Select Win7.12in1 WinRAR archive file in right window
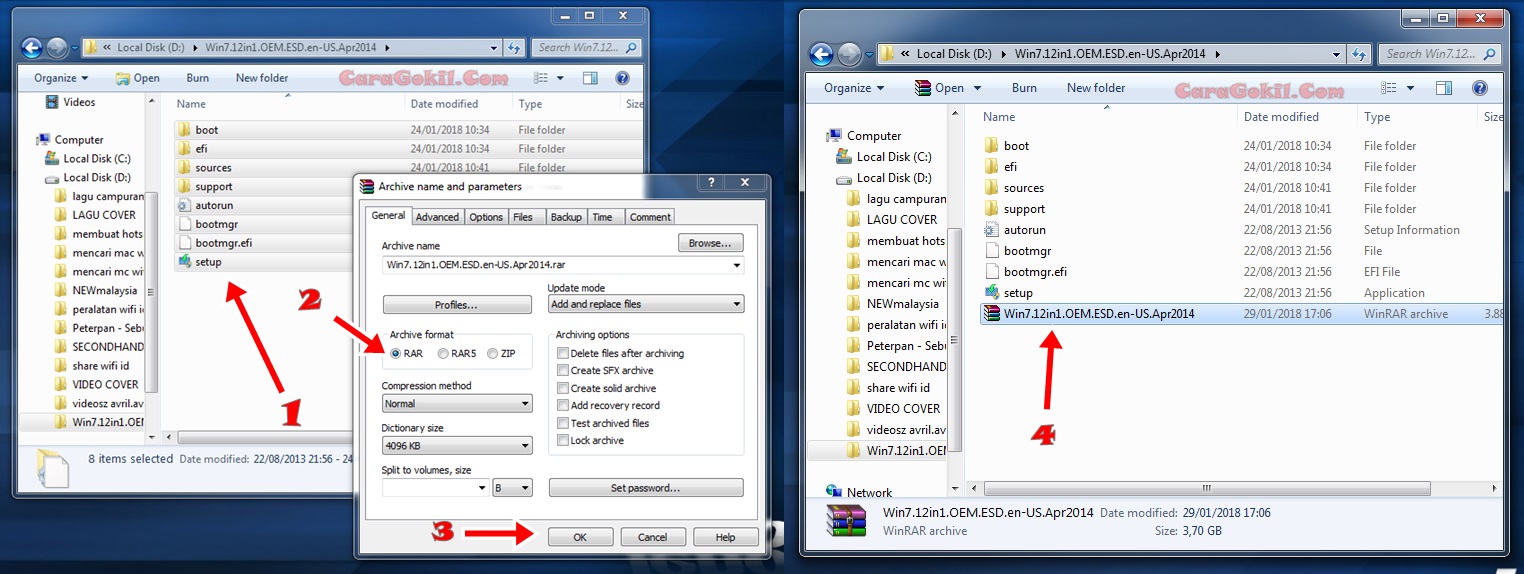The height and width of the screenshot is (574, 1524). tap(1099, 314)
